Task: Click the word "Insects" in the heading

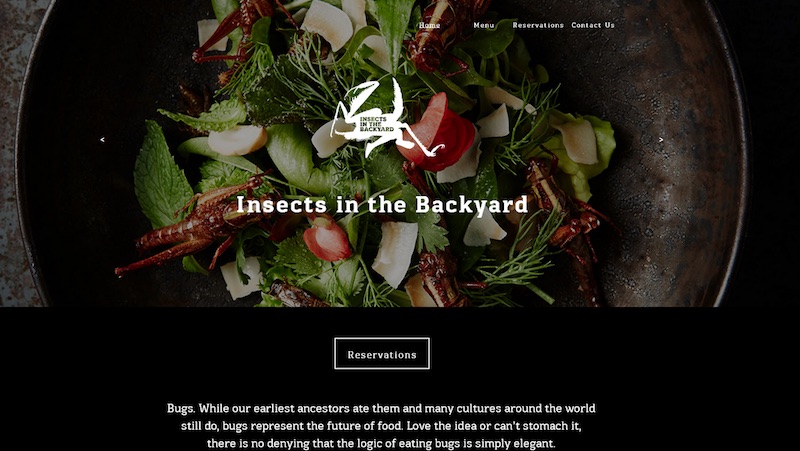Action: click(281, 205)
